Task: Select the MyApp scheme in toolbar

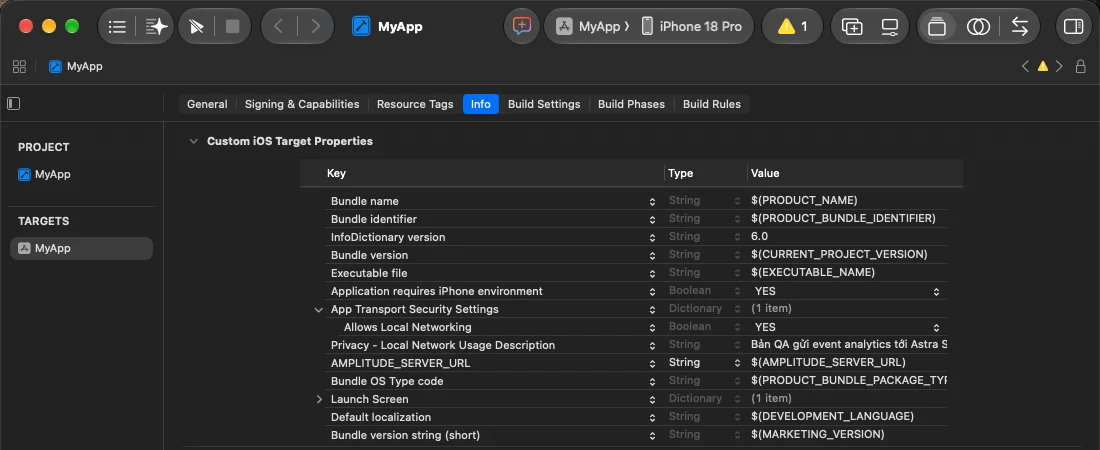Action: click(x=593, y=27)
